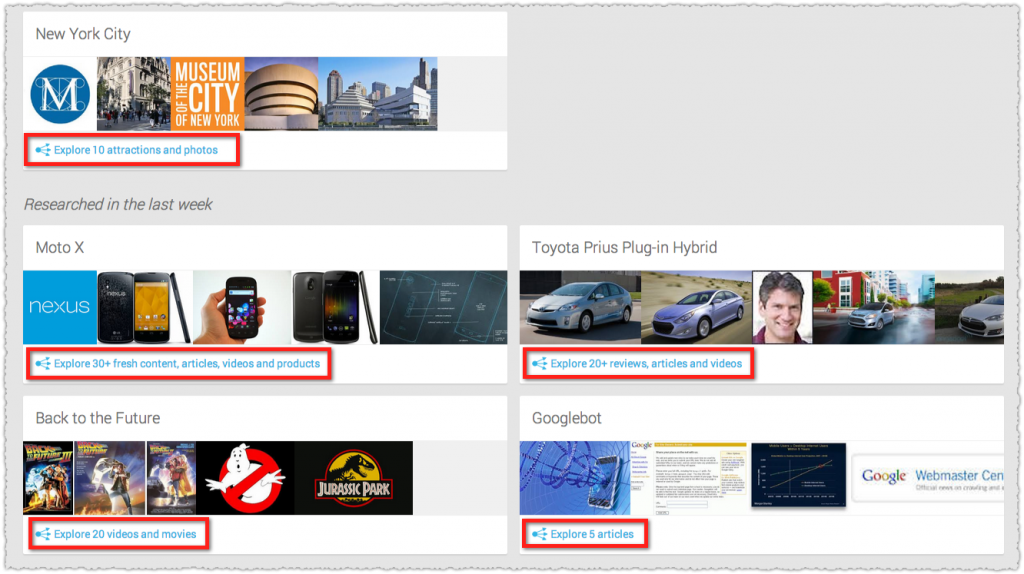Open the hand holding phone photo
This screenshot has height=574, width=1024.
click(x=242, y=308)
